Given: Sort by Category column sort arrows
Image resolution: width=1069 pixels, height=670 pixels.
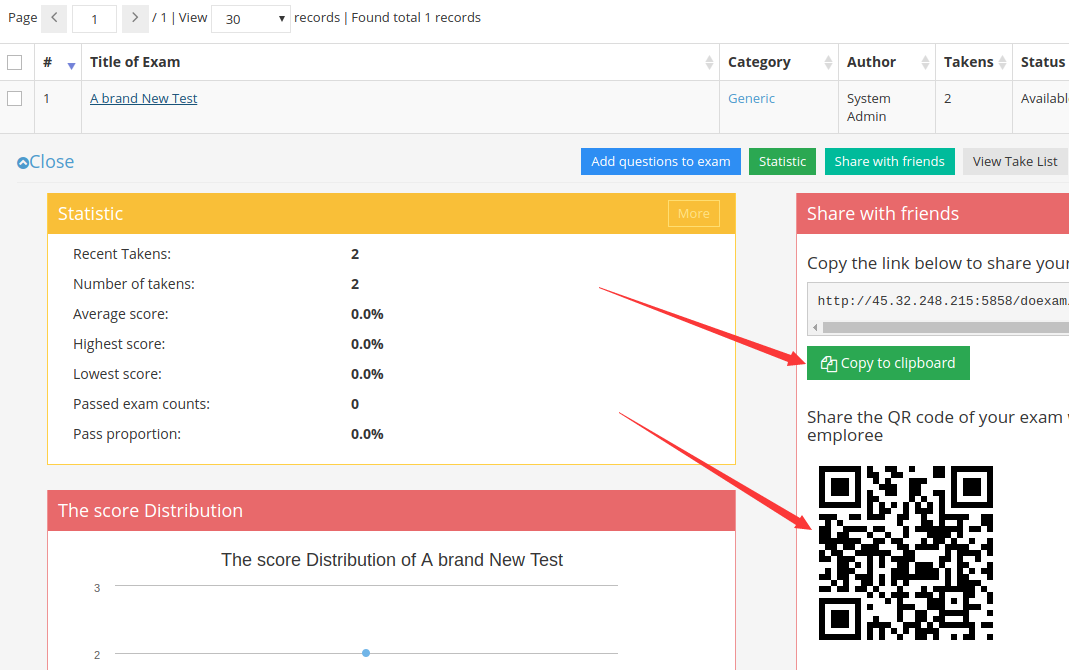Looking at the screenshot, I should tap(828, 63).
